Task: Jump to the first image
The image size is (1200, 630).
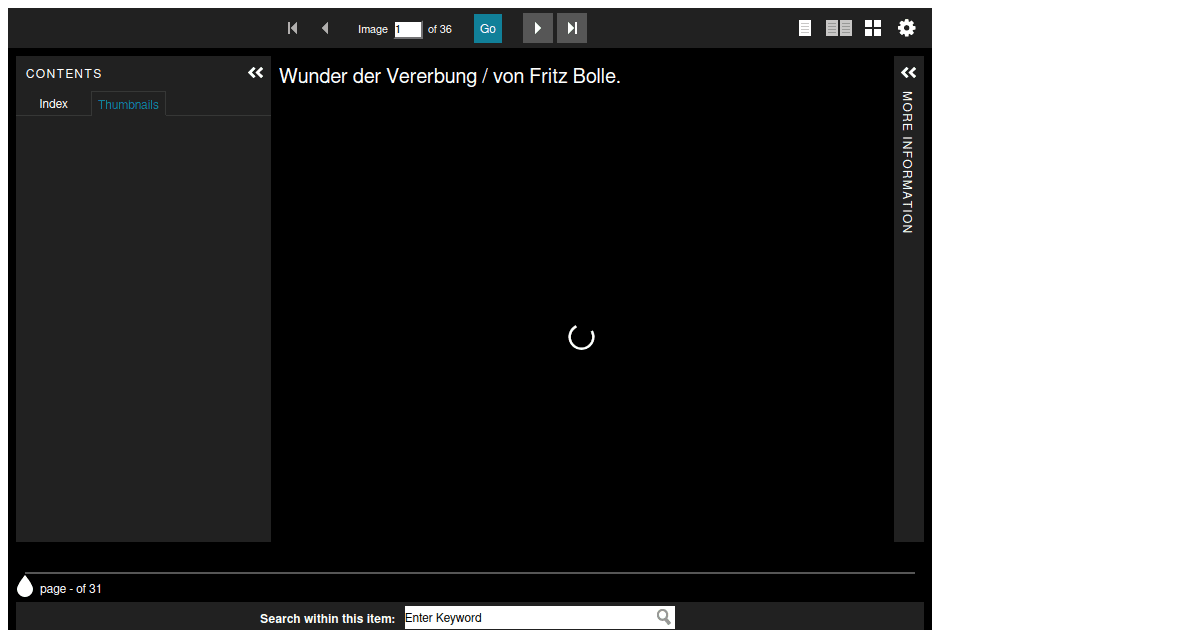Action: pos(292,28)
